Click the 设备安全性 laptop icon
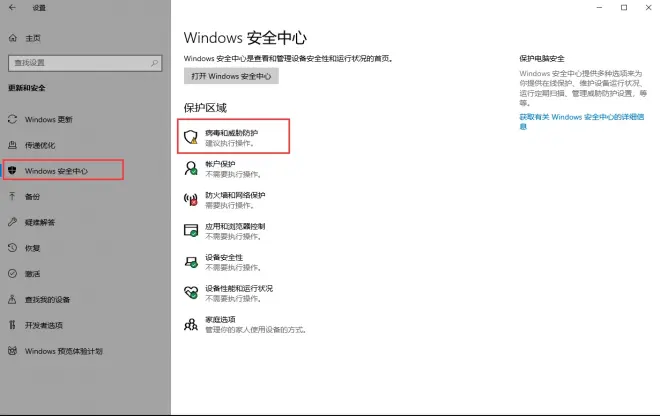The image size is (660, 416). coord(191,262)
